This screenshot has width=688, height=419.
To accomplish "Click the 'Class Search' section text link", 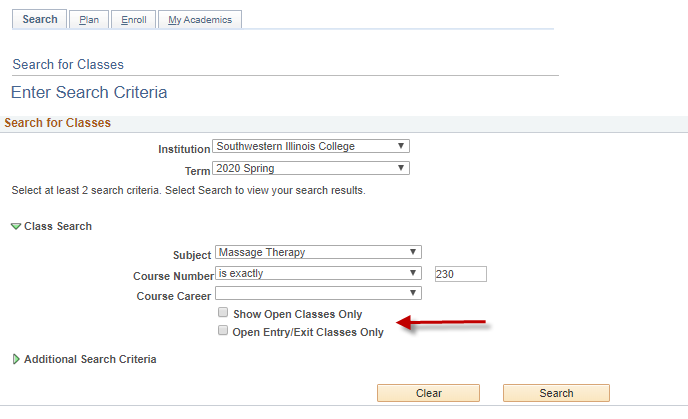I will click(x=58, y=227).
